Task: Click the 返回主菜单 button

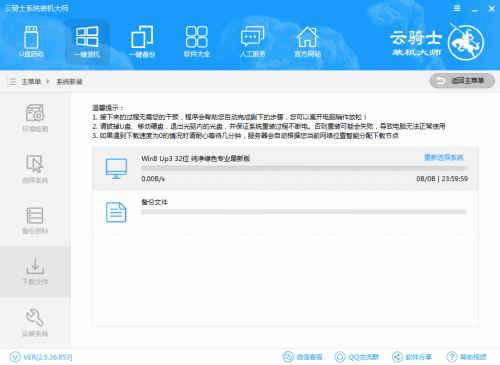Action: pos(462,81)
